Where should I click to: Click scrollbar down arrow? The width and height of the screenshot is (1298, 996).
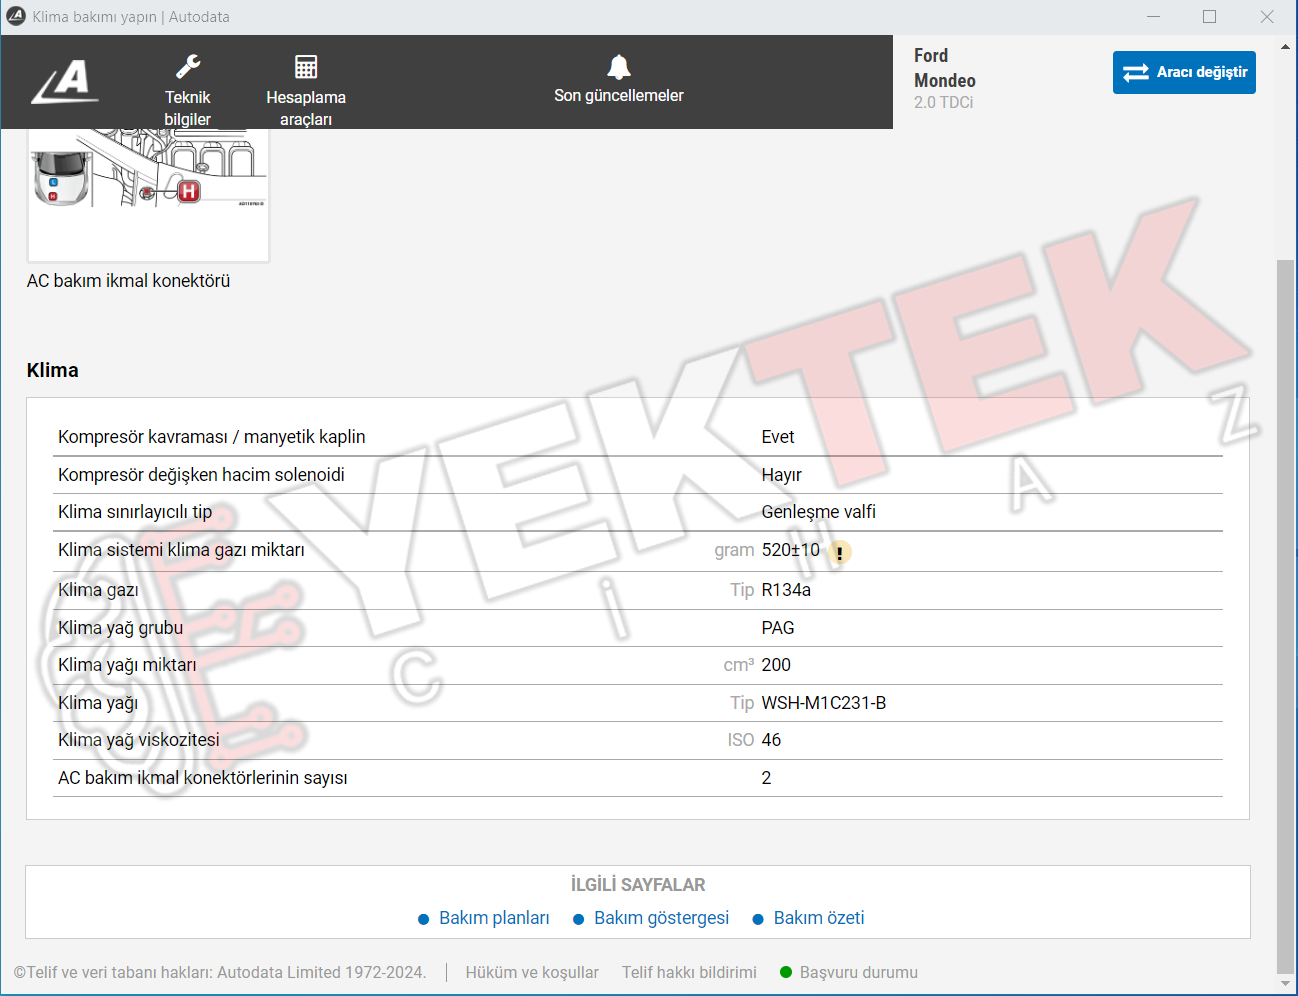pyautogui.click(x=1285, y=984)
